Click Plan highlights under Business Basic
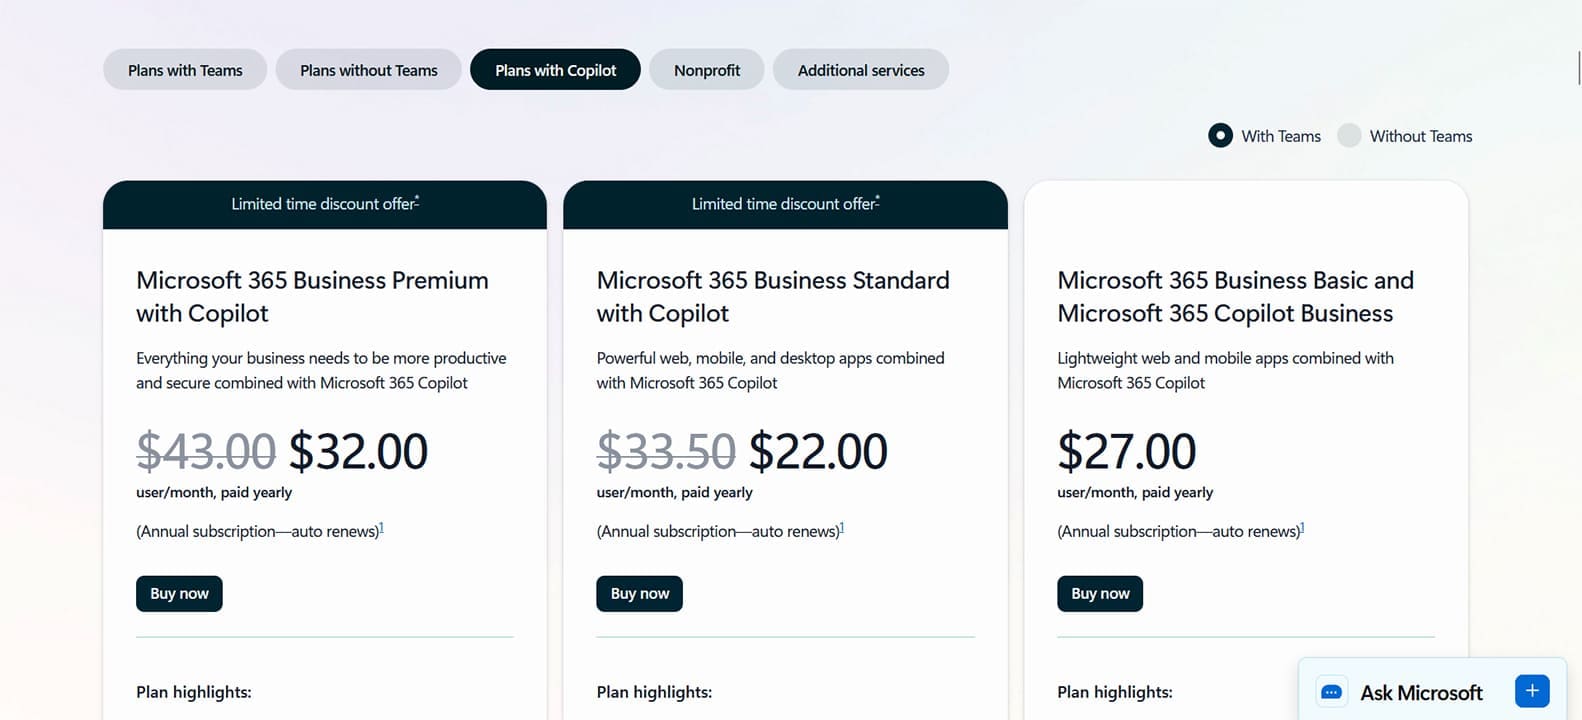The height and width of the screenshot is (720, 1582). tap(1115, 692)
